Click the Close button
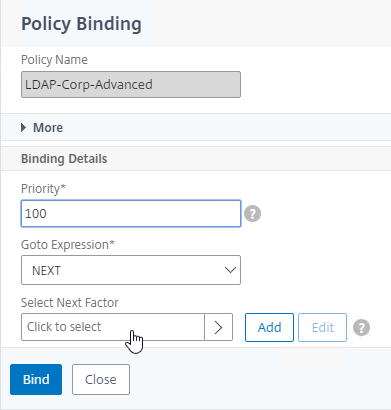This screenshot has height=410, width=391. (x=101, y=379)
